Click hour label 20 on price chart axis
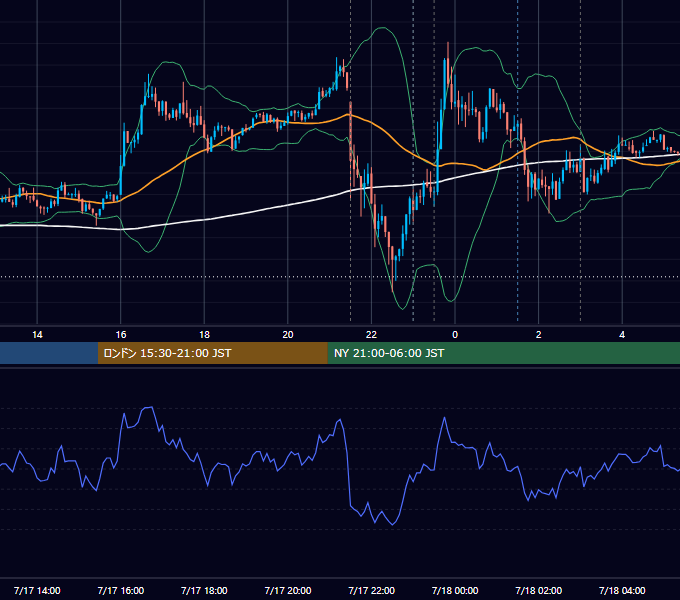Image resolution: width=680 pixels, height=600 pixels. pos(288,335)
